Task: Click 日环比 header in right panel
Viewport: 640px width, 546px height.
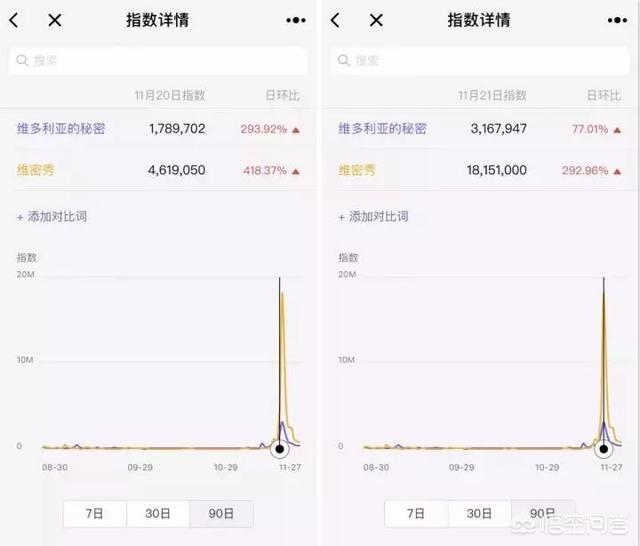Action: point(604,95)
